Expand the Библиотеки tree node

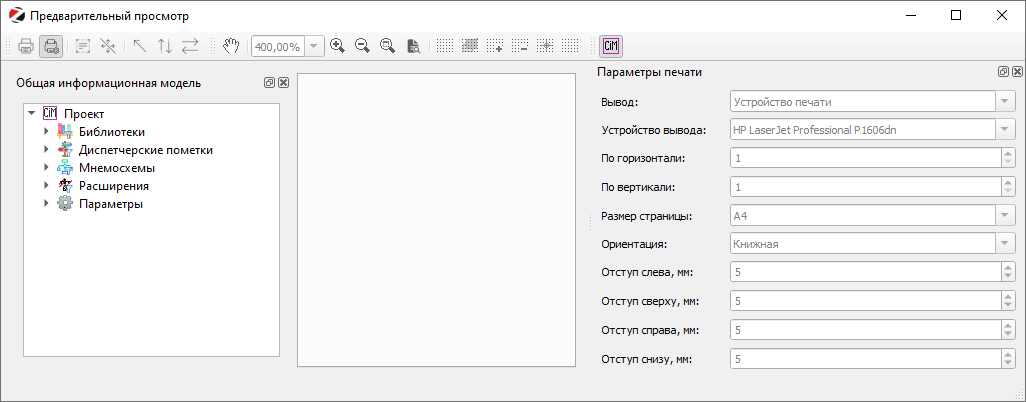coord(46,132)
